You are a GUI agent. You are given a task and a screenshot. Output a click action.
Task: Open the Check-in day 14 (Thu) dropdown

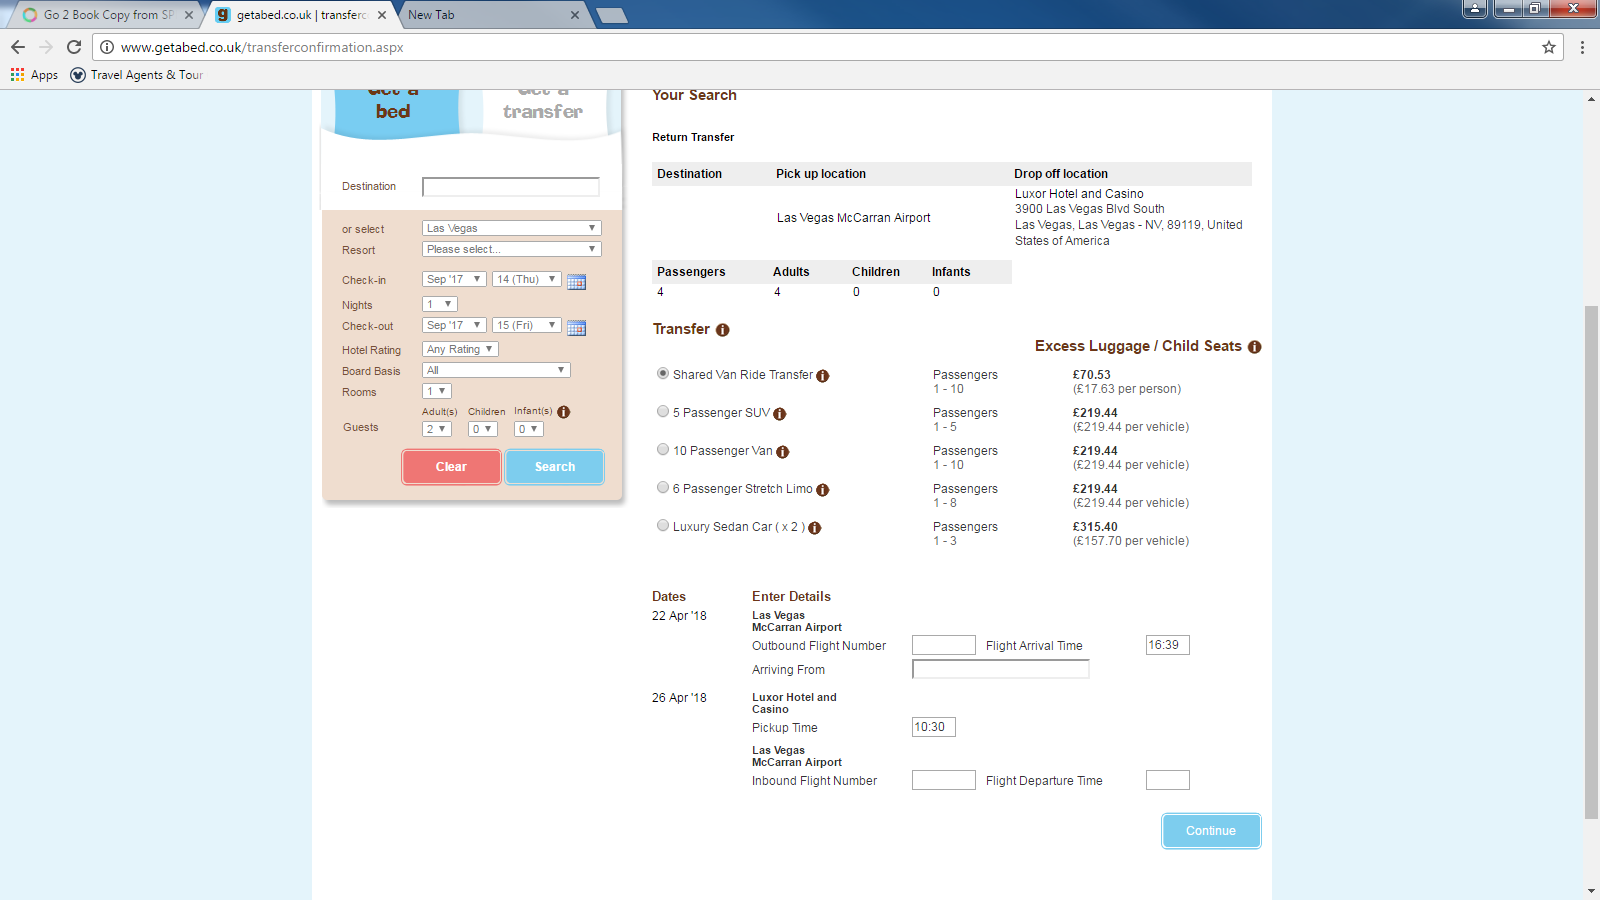(526, 279)
